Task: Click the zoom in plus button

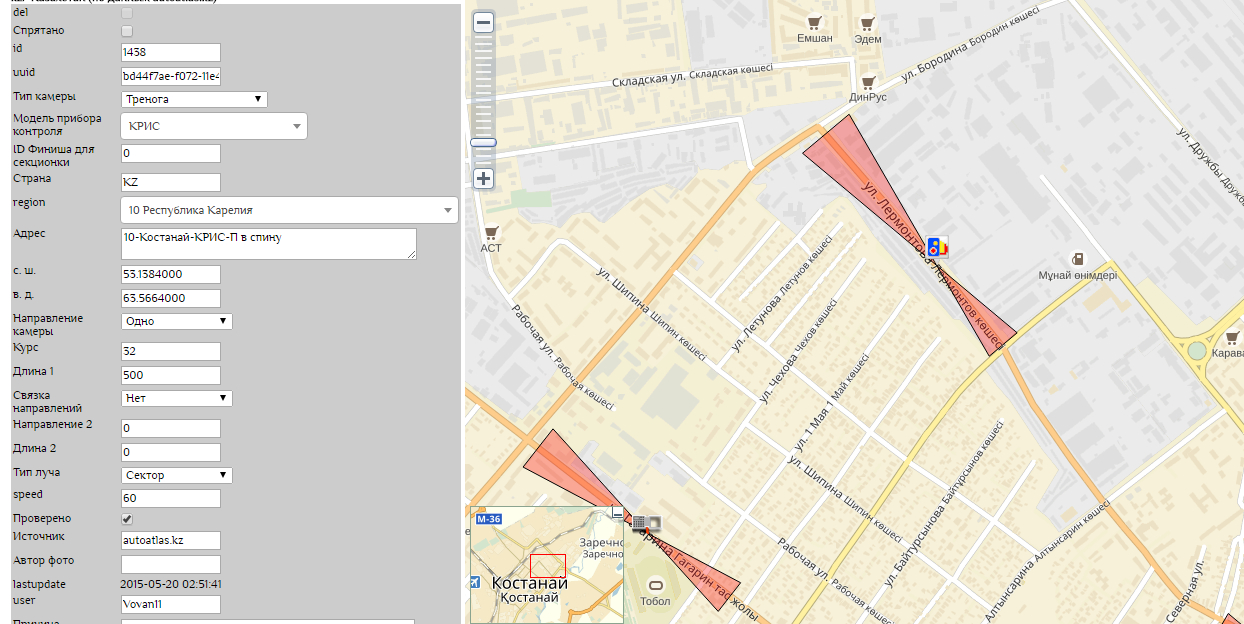Action: (483, 179)
